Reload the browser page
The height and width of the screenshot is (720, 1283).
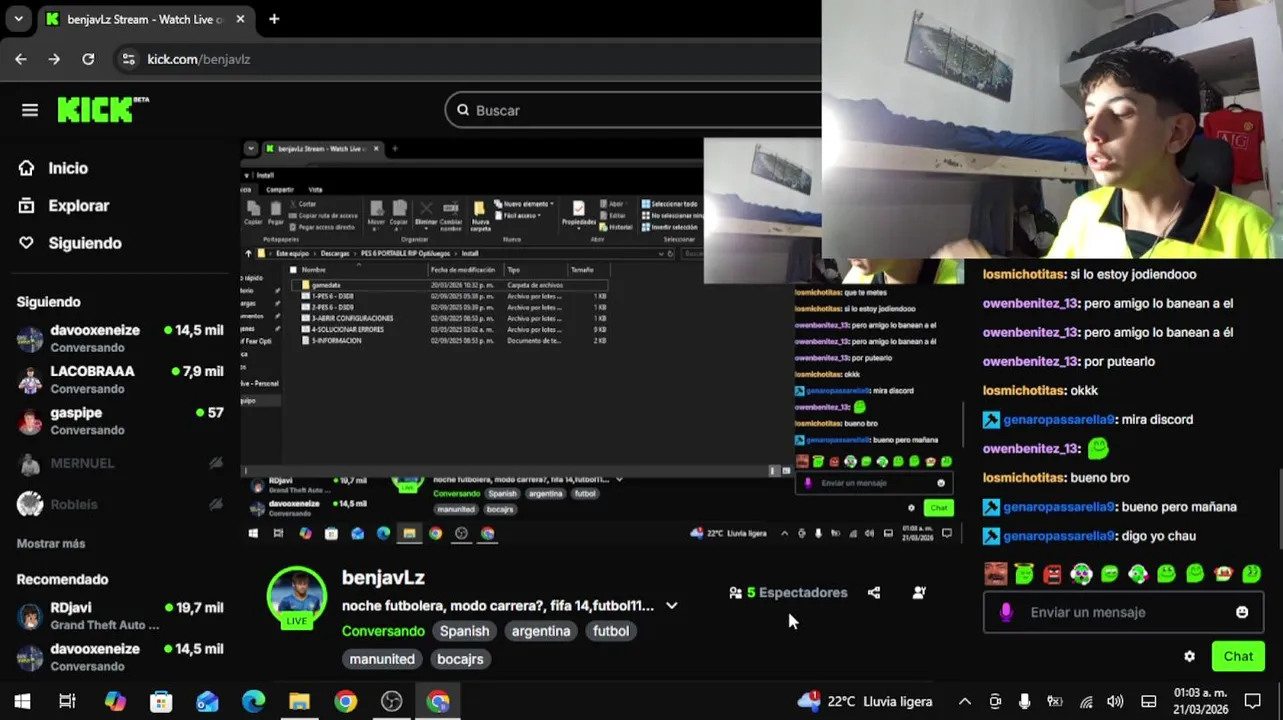pos(88,59)
